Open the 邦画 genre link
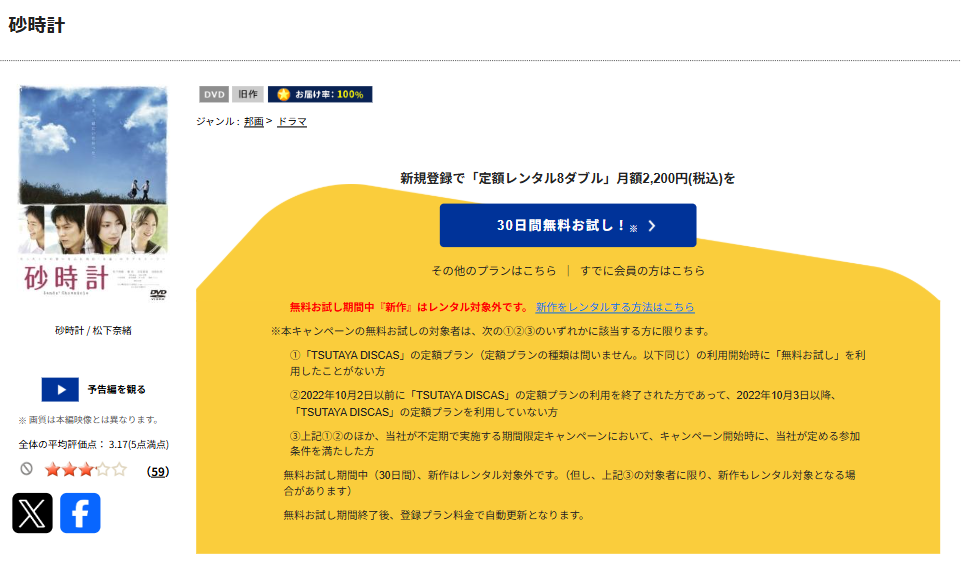The image size is (961, 570). click(254, 122)
